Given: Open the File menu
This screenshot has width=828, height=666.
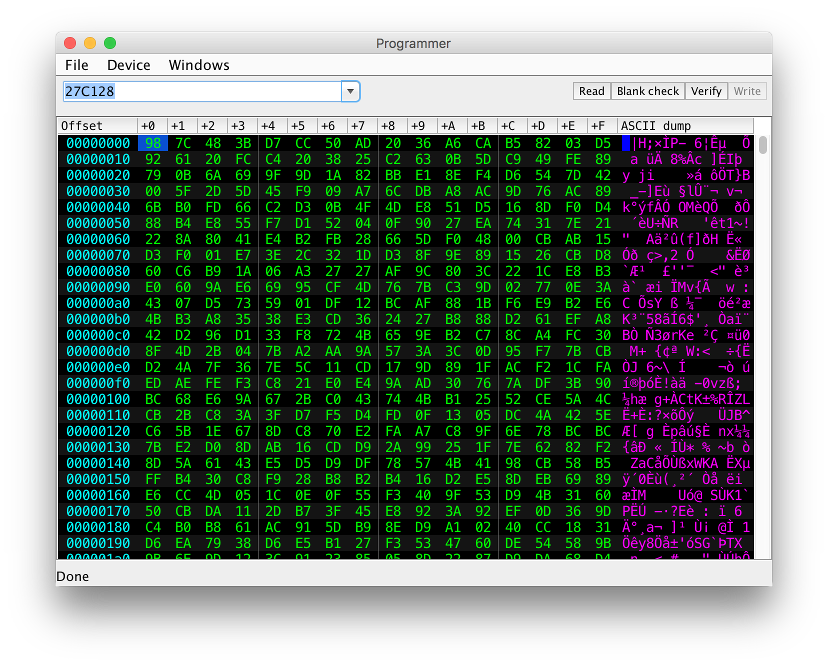Looking at the screenshot, I should tap(77, 65).
